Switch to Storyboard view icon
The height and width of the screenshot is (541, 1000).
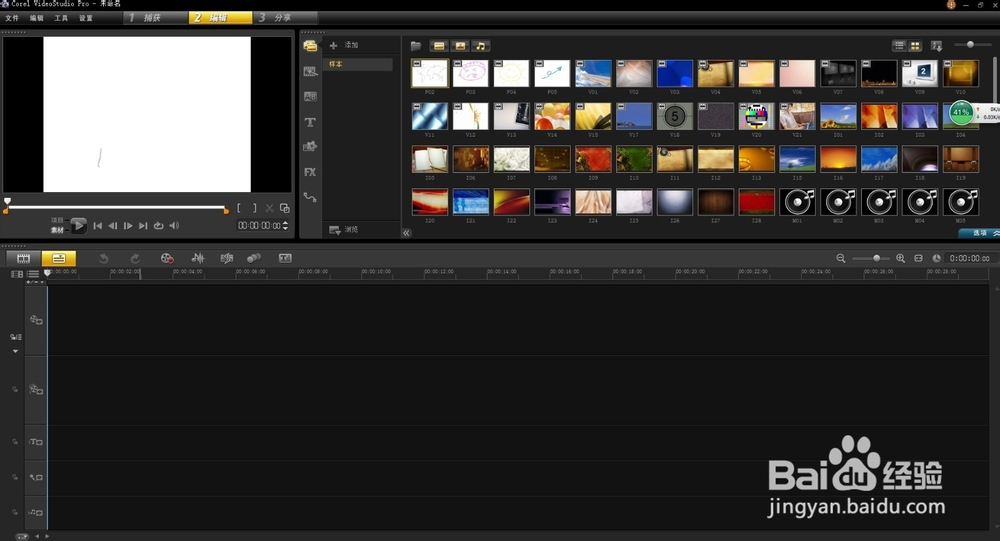pos(23,258)
